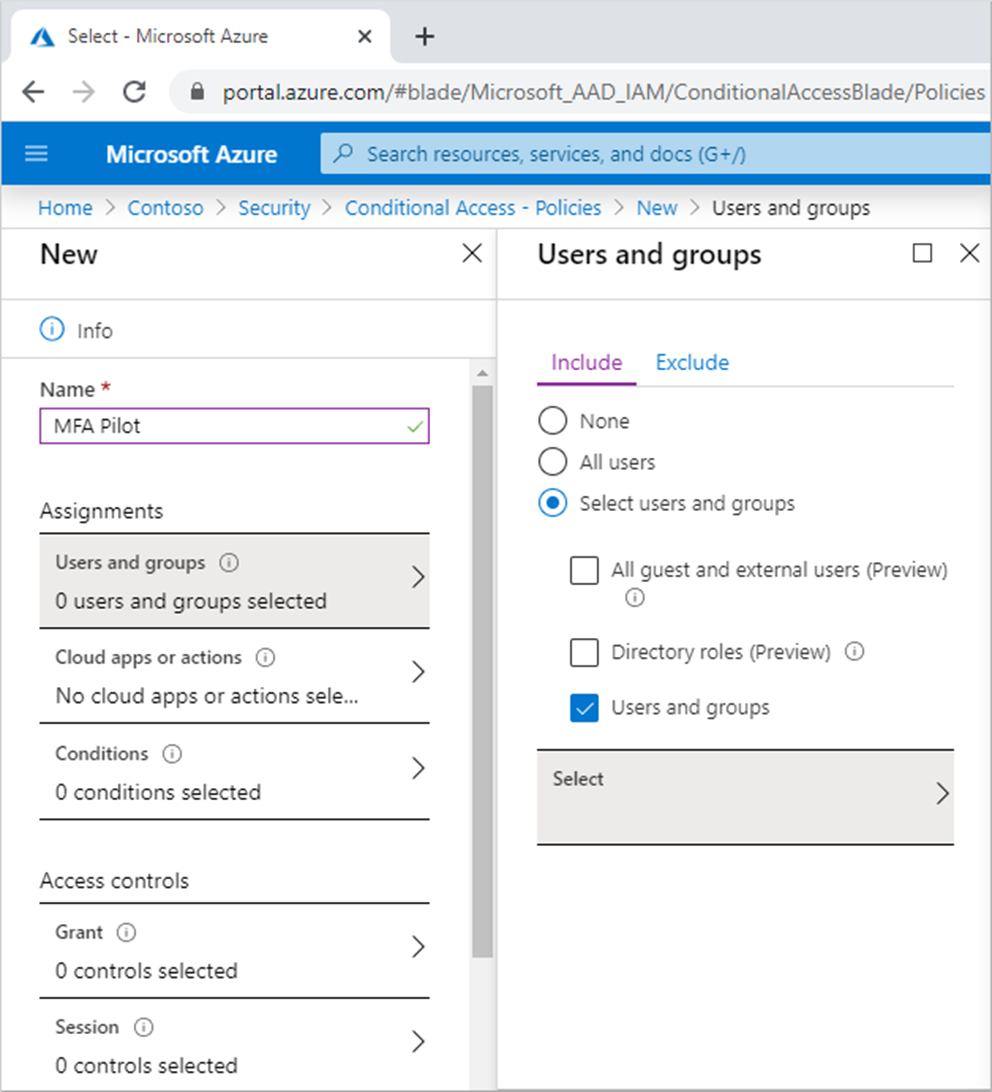Image resolution: width=992 pixels, height=1092 pixels.
Task: Switch to the Exclude tab
Action: [691, 362]
